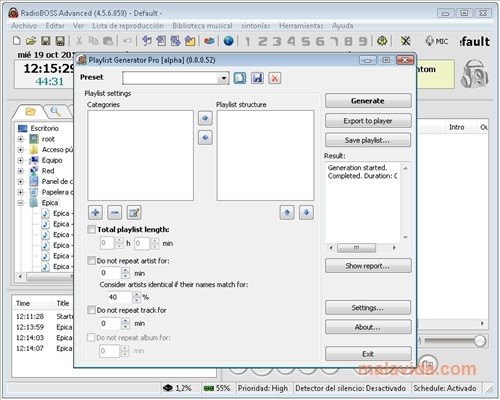
Task: Open the Ayuda menu
Action: click(342, 26)
